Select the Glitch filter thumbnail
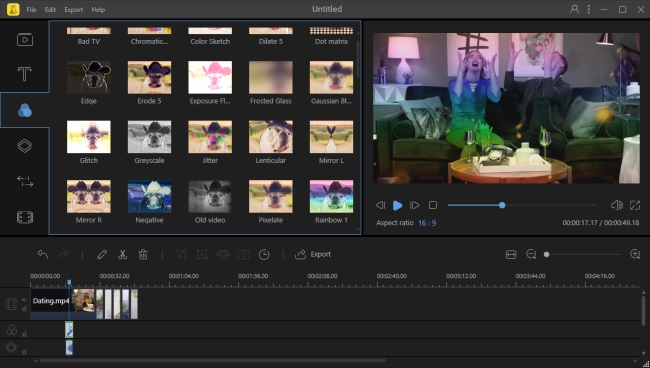This screenshot has width=650, height=368. tap(89, 137)
